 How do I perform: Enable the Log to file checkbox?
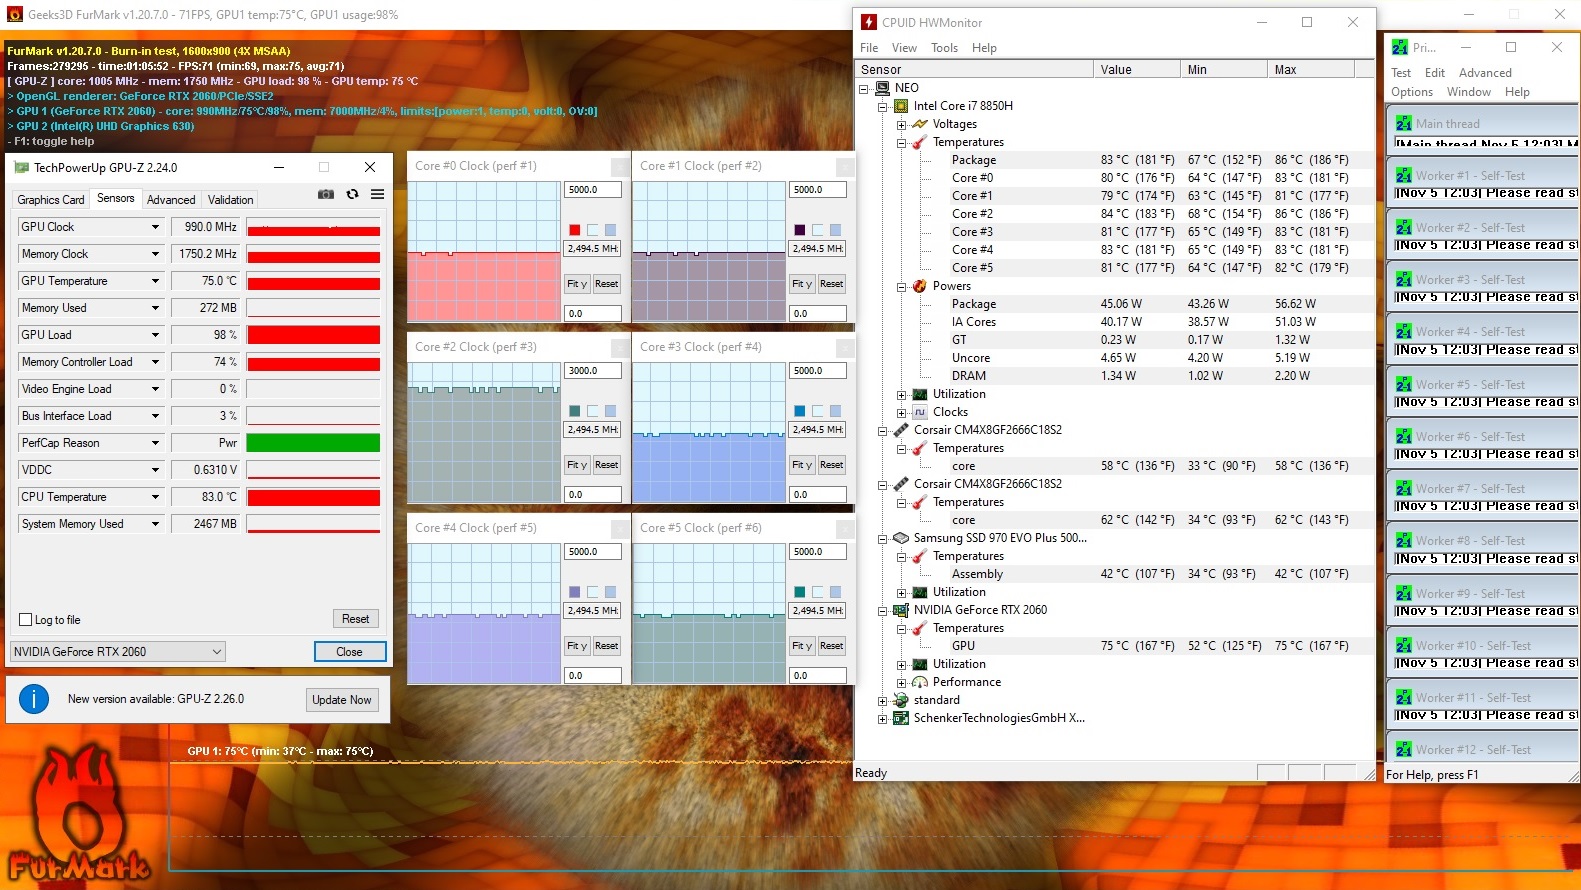pos(26,620)
